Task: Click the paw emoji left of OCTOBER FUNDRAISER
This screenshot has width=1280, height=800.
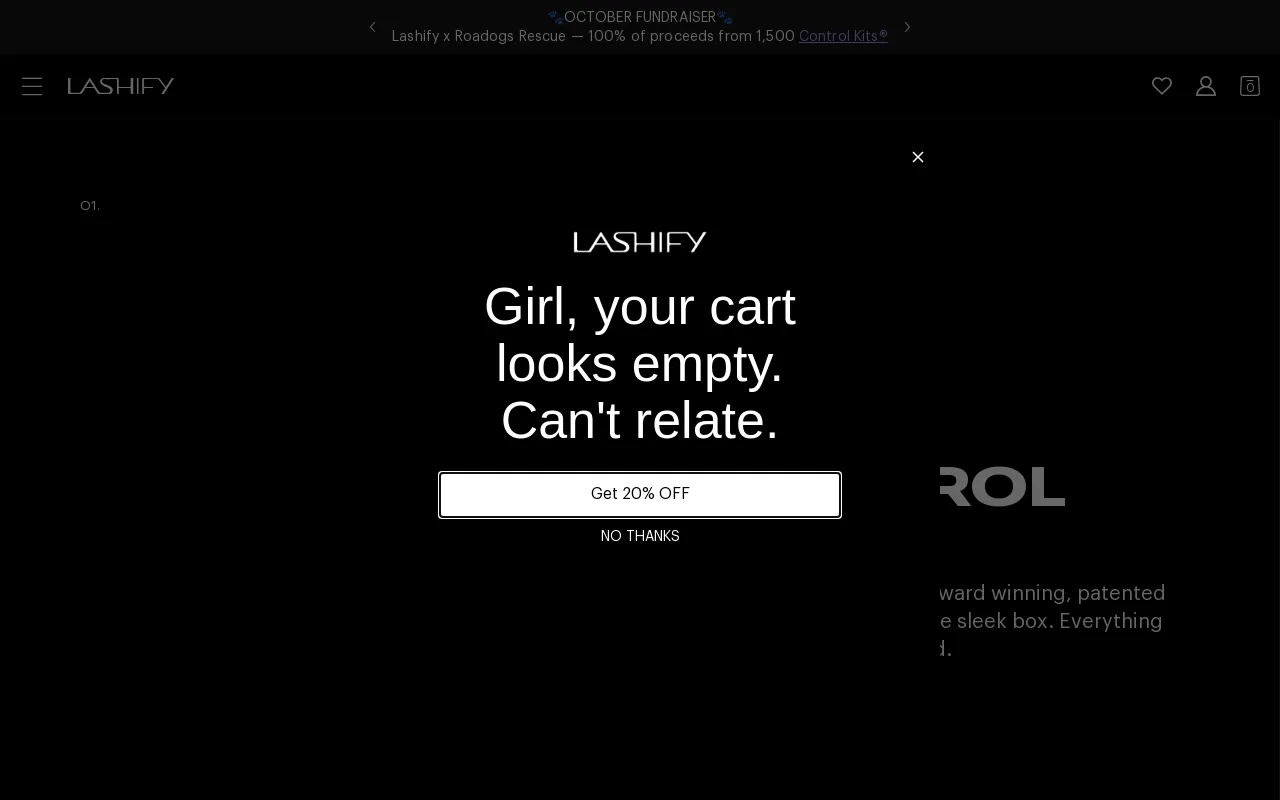Action: coord(555,18)
